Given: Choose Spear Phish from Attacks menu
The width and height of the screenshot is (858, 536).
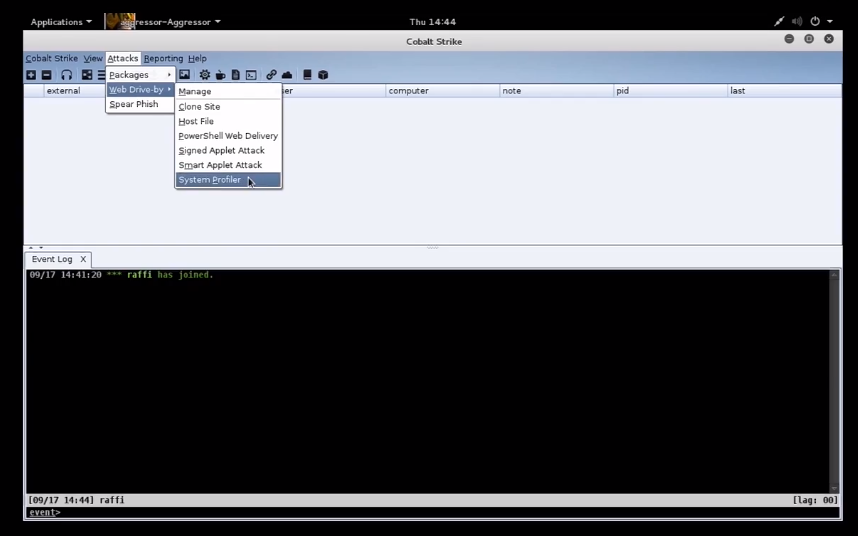Looking at the screenshot, I should pos(140,104).
